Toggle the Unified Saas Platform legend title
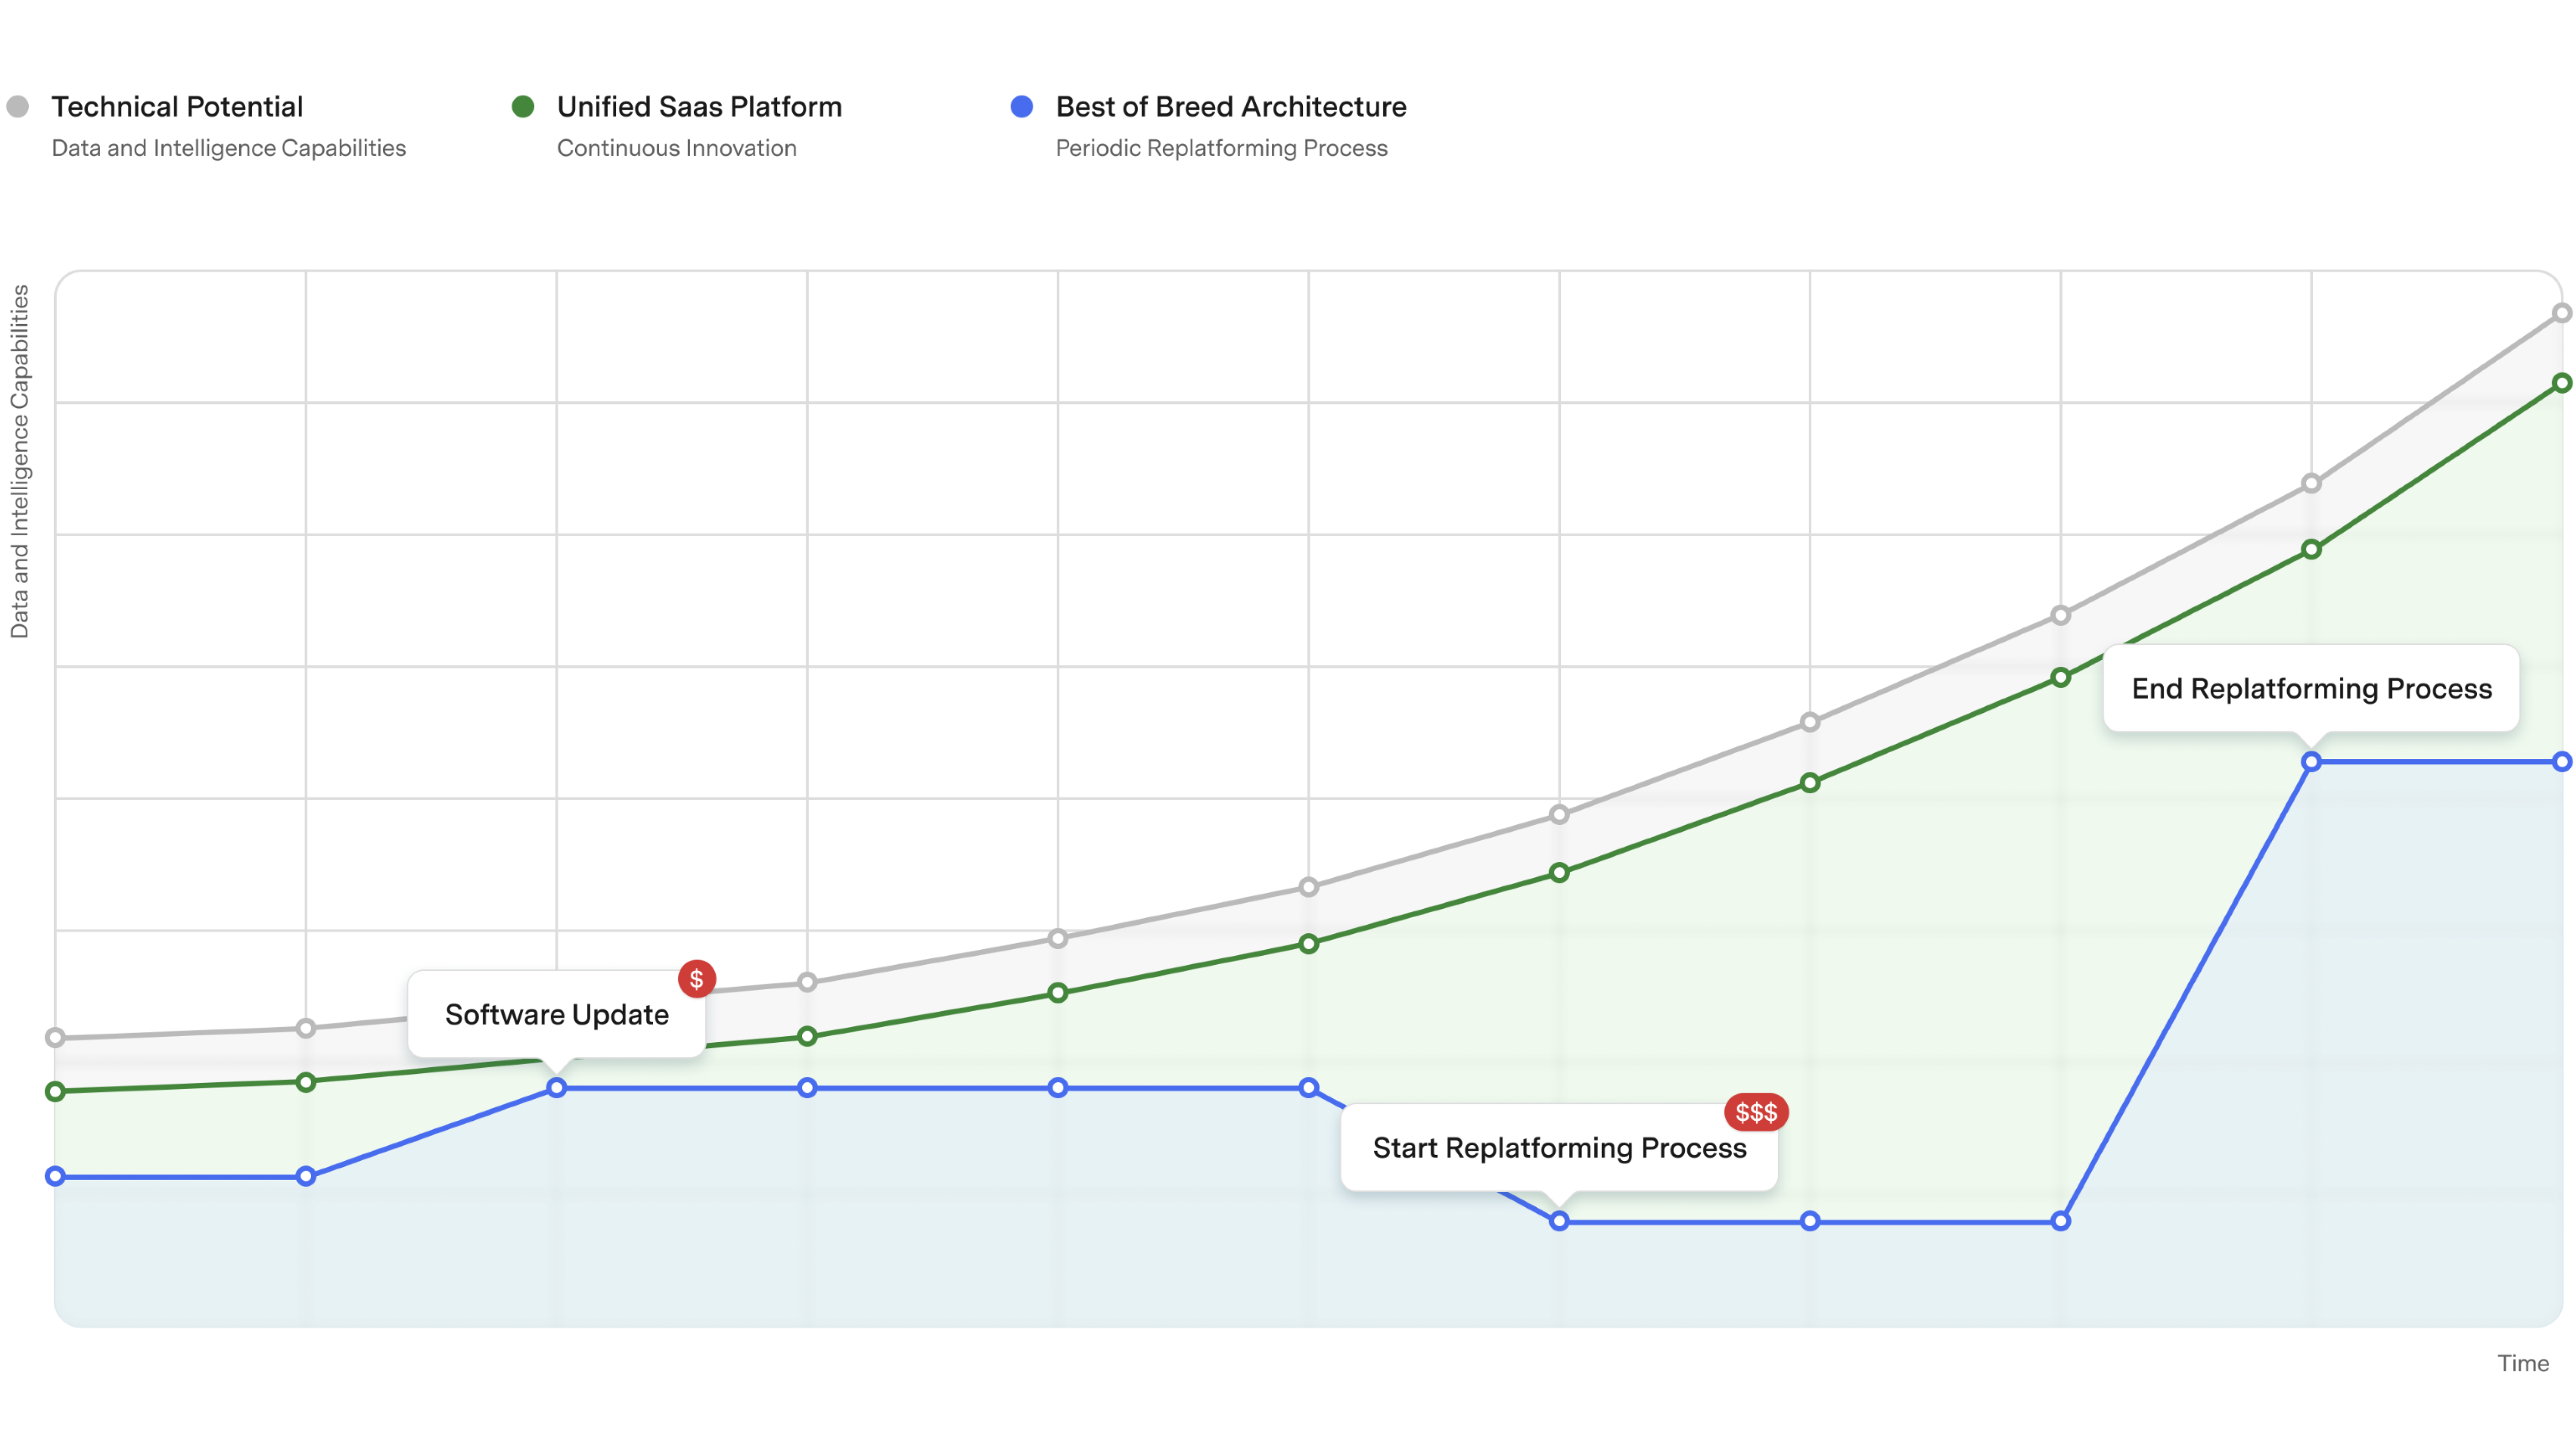This screenshot has width=2576, height=1449. 699,106
